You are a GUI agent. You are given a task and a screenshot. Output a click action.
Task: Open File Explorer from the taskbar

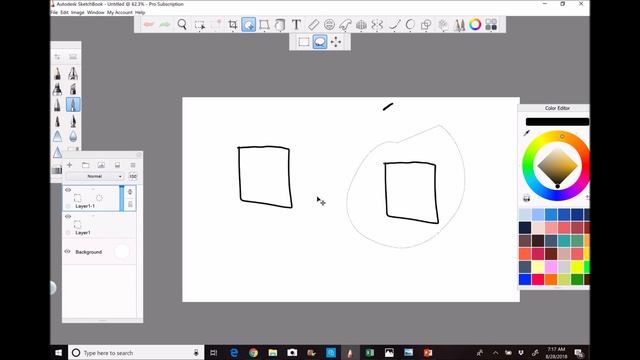(273, 353)
